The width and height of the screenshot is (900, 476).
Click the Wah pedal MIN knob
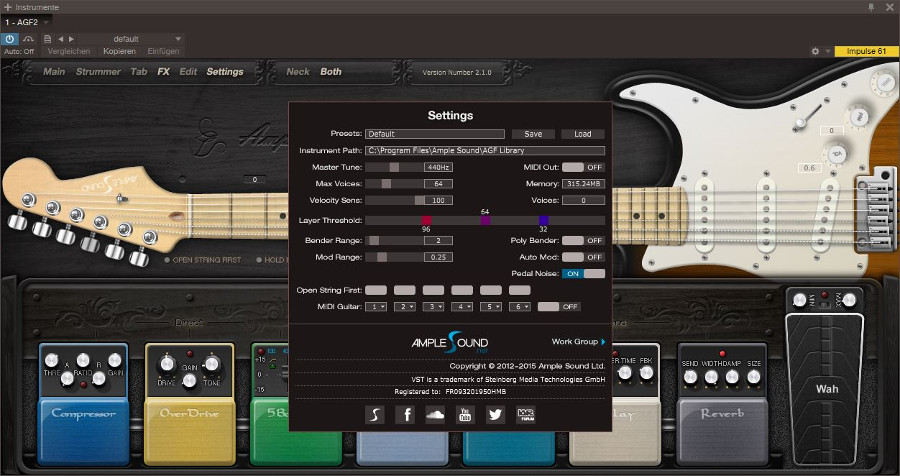(x=800, y=300)
